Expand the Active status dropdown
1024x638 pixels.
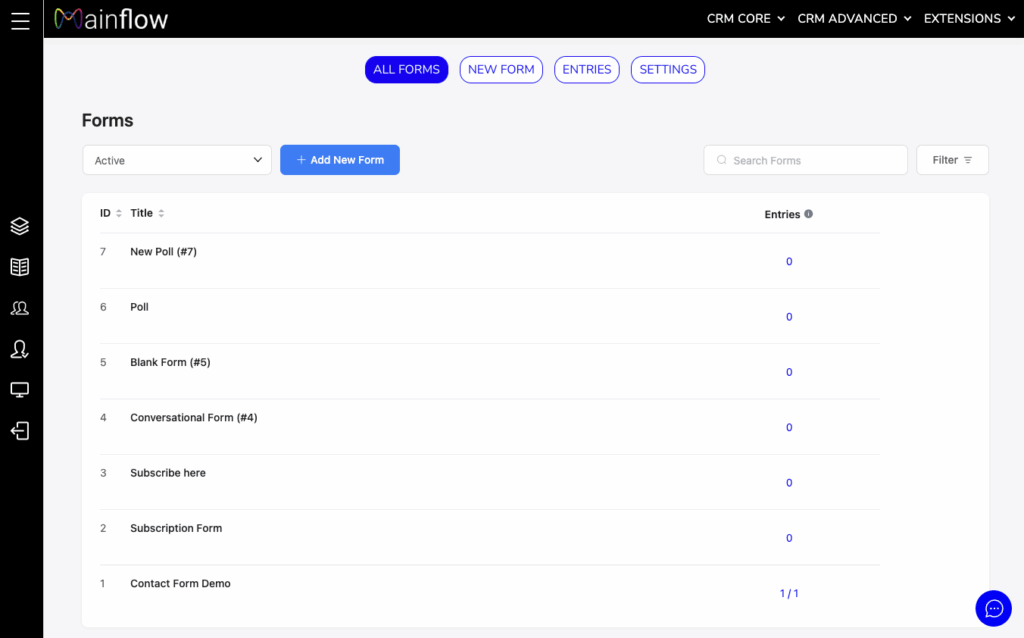coord(177,160)
